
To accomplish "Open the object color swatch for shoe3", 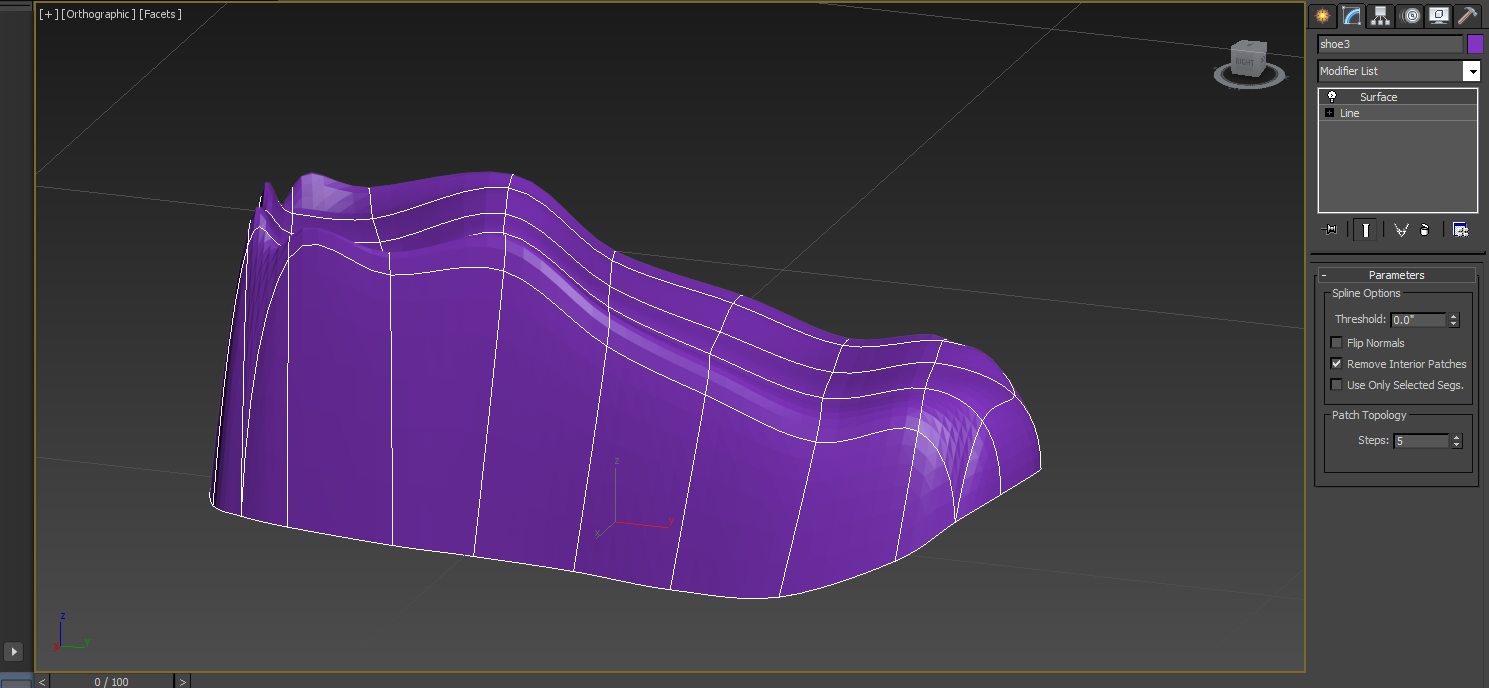I will (x=1476, y=43).
